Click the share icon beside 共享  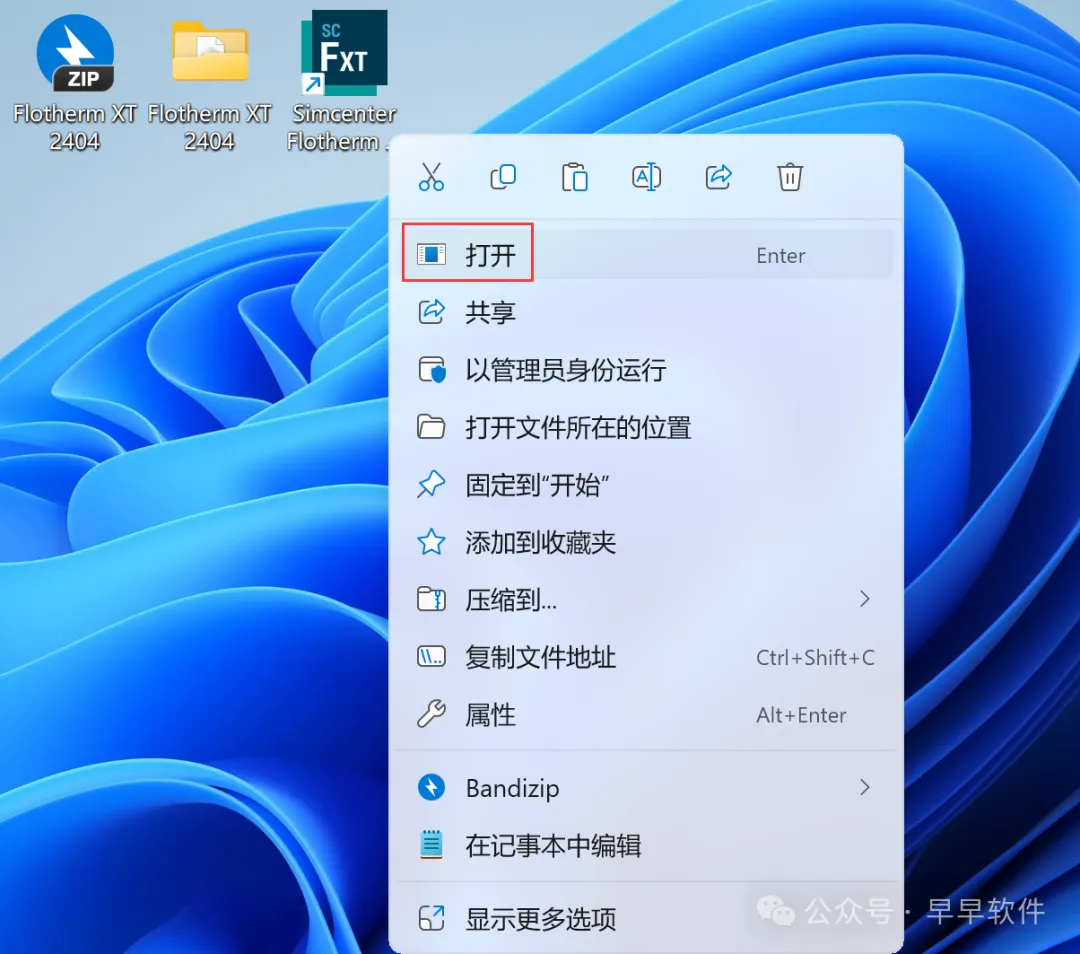(432, 312)
